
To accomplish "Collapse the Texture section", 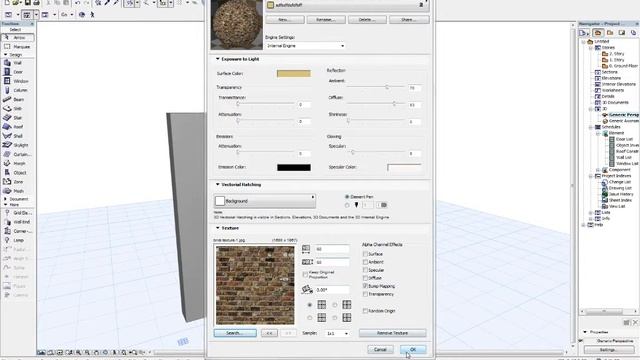I will [218, 228].
